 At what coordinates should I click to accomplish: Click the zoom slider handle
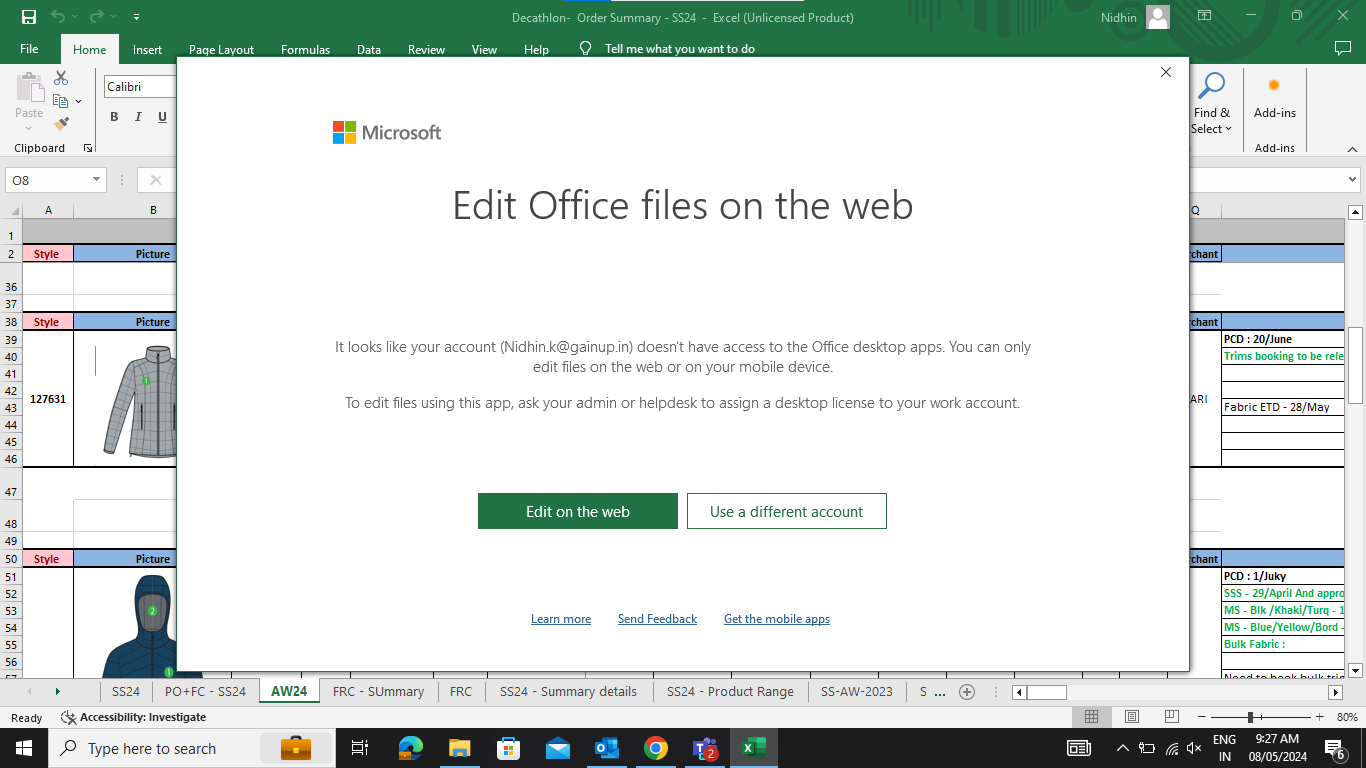[x=1250, y=717]
